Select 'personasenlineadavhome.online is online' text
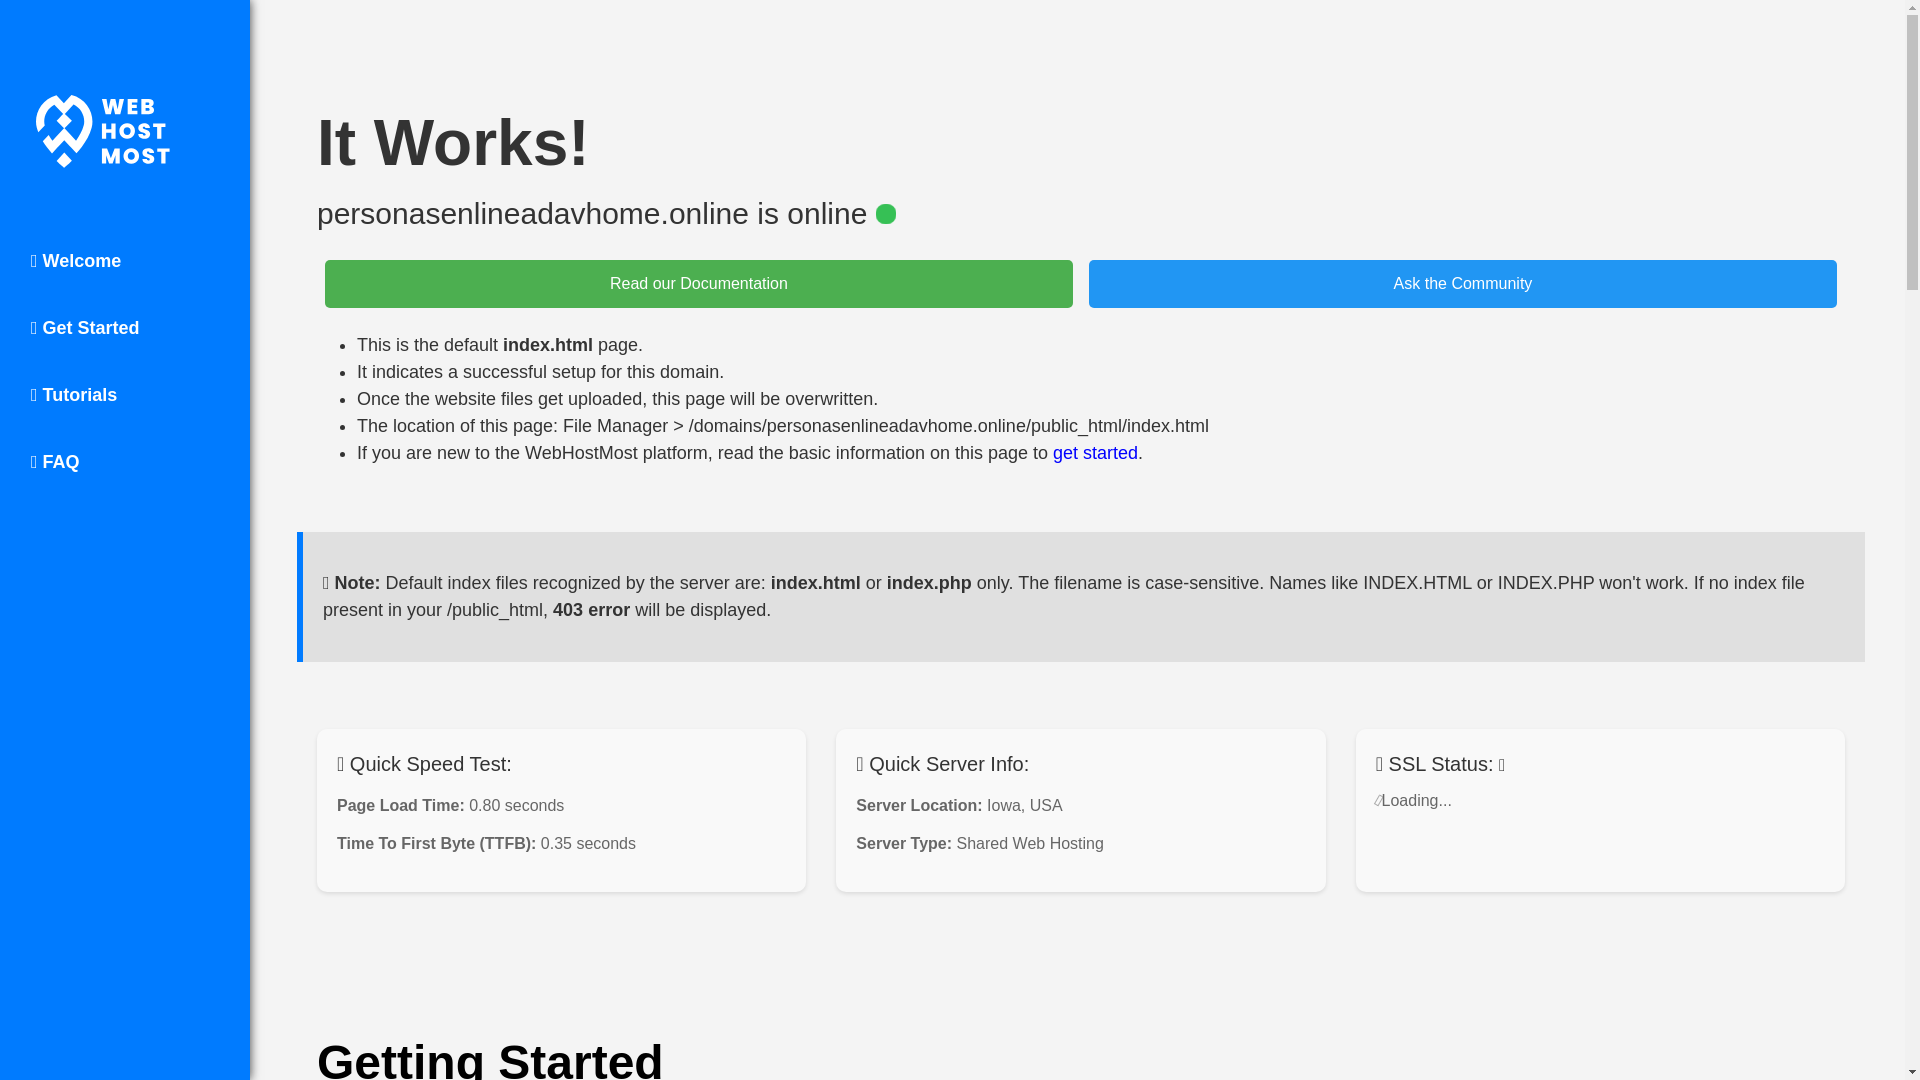This screenshot has width=1920, height=1080. 592,214
